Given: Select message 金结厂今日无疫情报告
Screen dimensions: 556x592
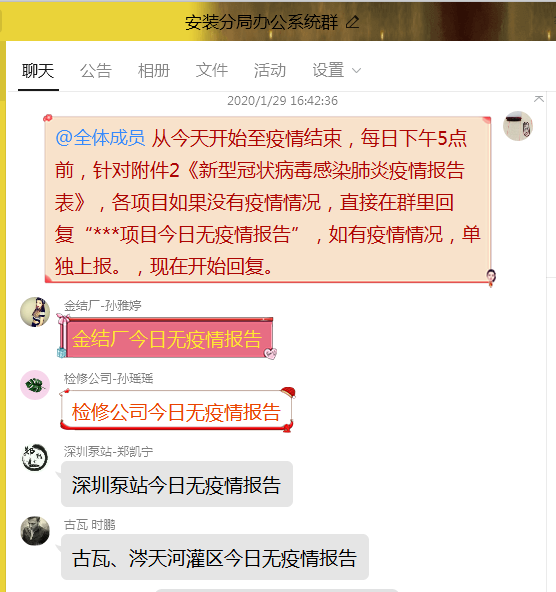Looking at the screenshot, I should [x=167, y=338].
